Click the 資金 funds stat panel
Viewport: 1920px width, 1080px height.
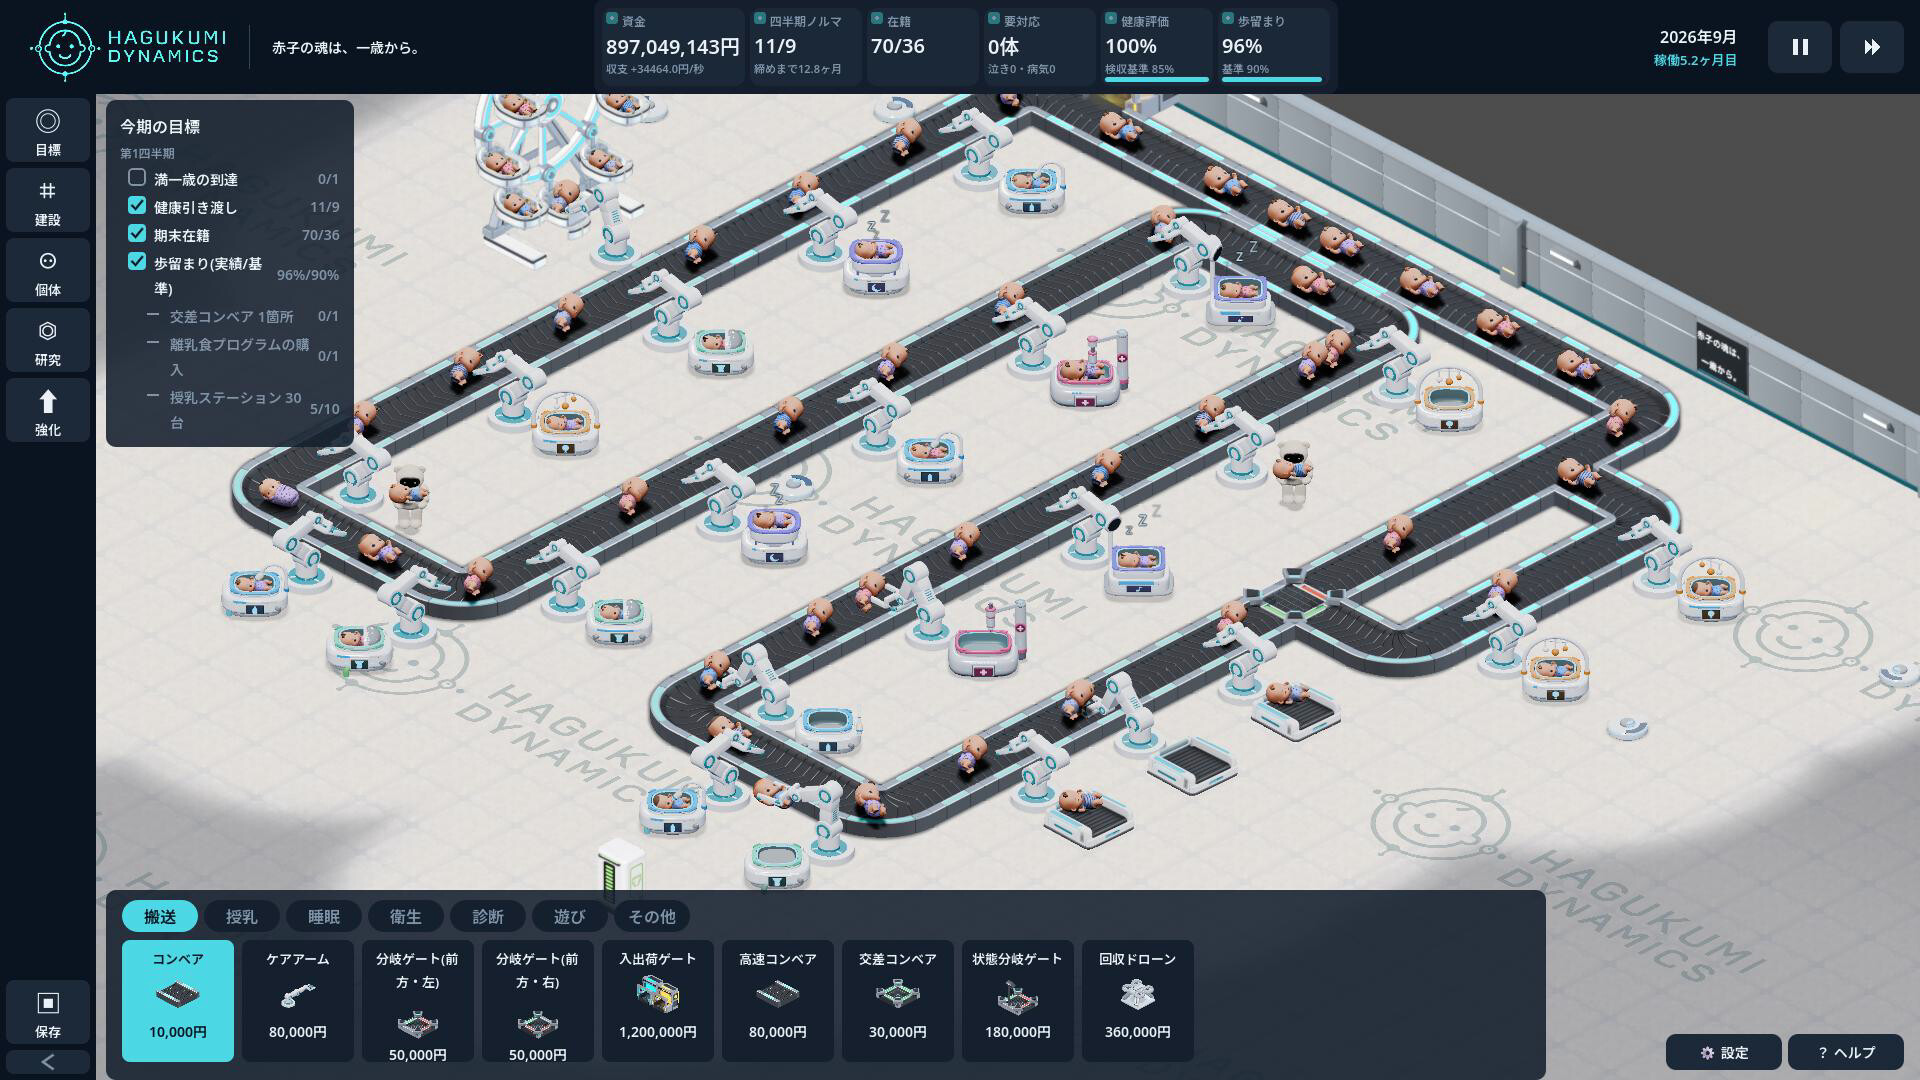pyautogui.click(x=672, y=46)
